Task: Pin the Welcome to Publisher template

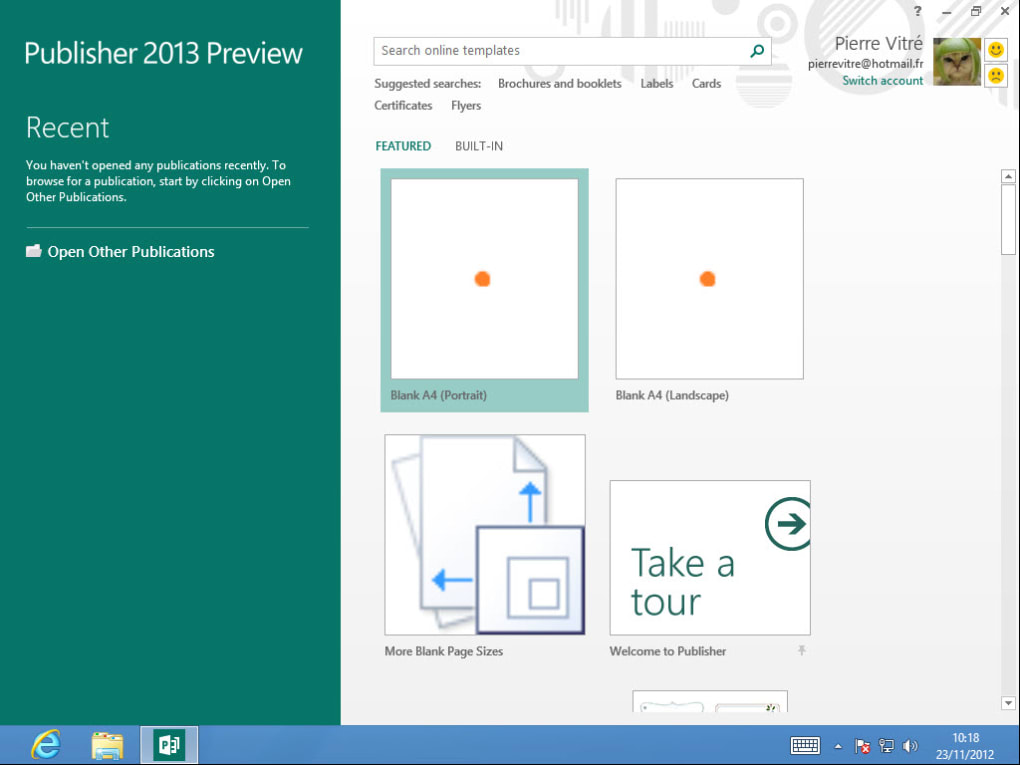Action: pos(801,651)
